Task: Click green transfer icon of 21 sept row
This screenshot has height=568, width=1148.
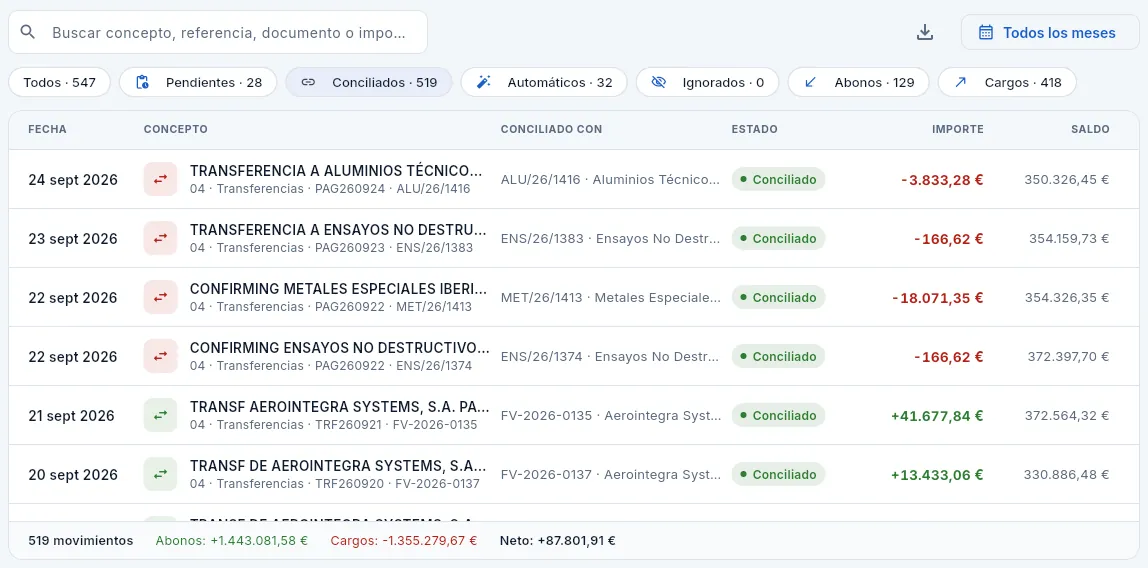Action: click(x=160, y=416)
